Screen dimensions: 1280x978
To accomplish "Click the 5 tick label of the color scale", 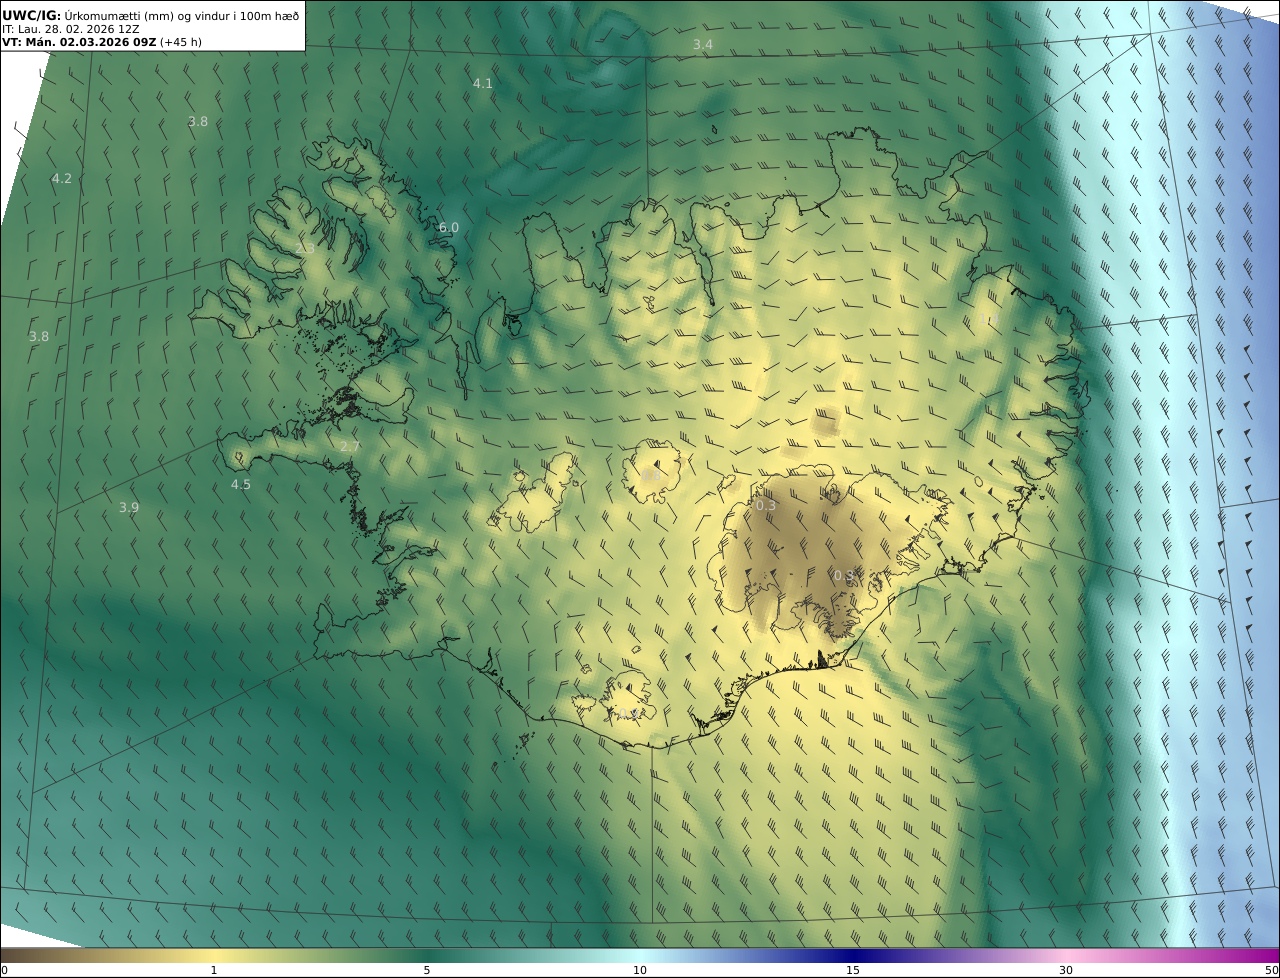I will point(427,970).
